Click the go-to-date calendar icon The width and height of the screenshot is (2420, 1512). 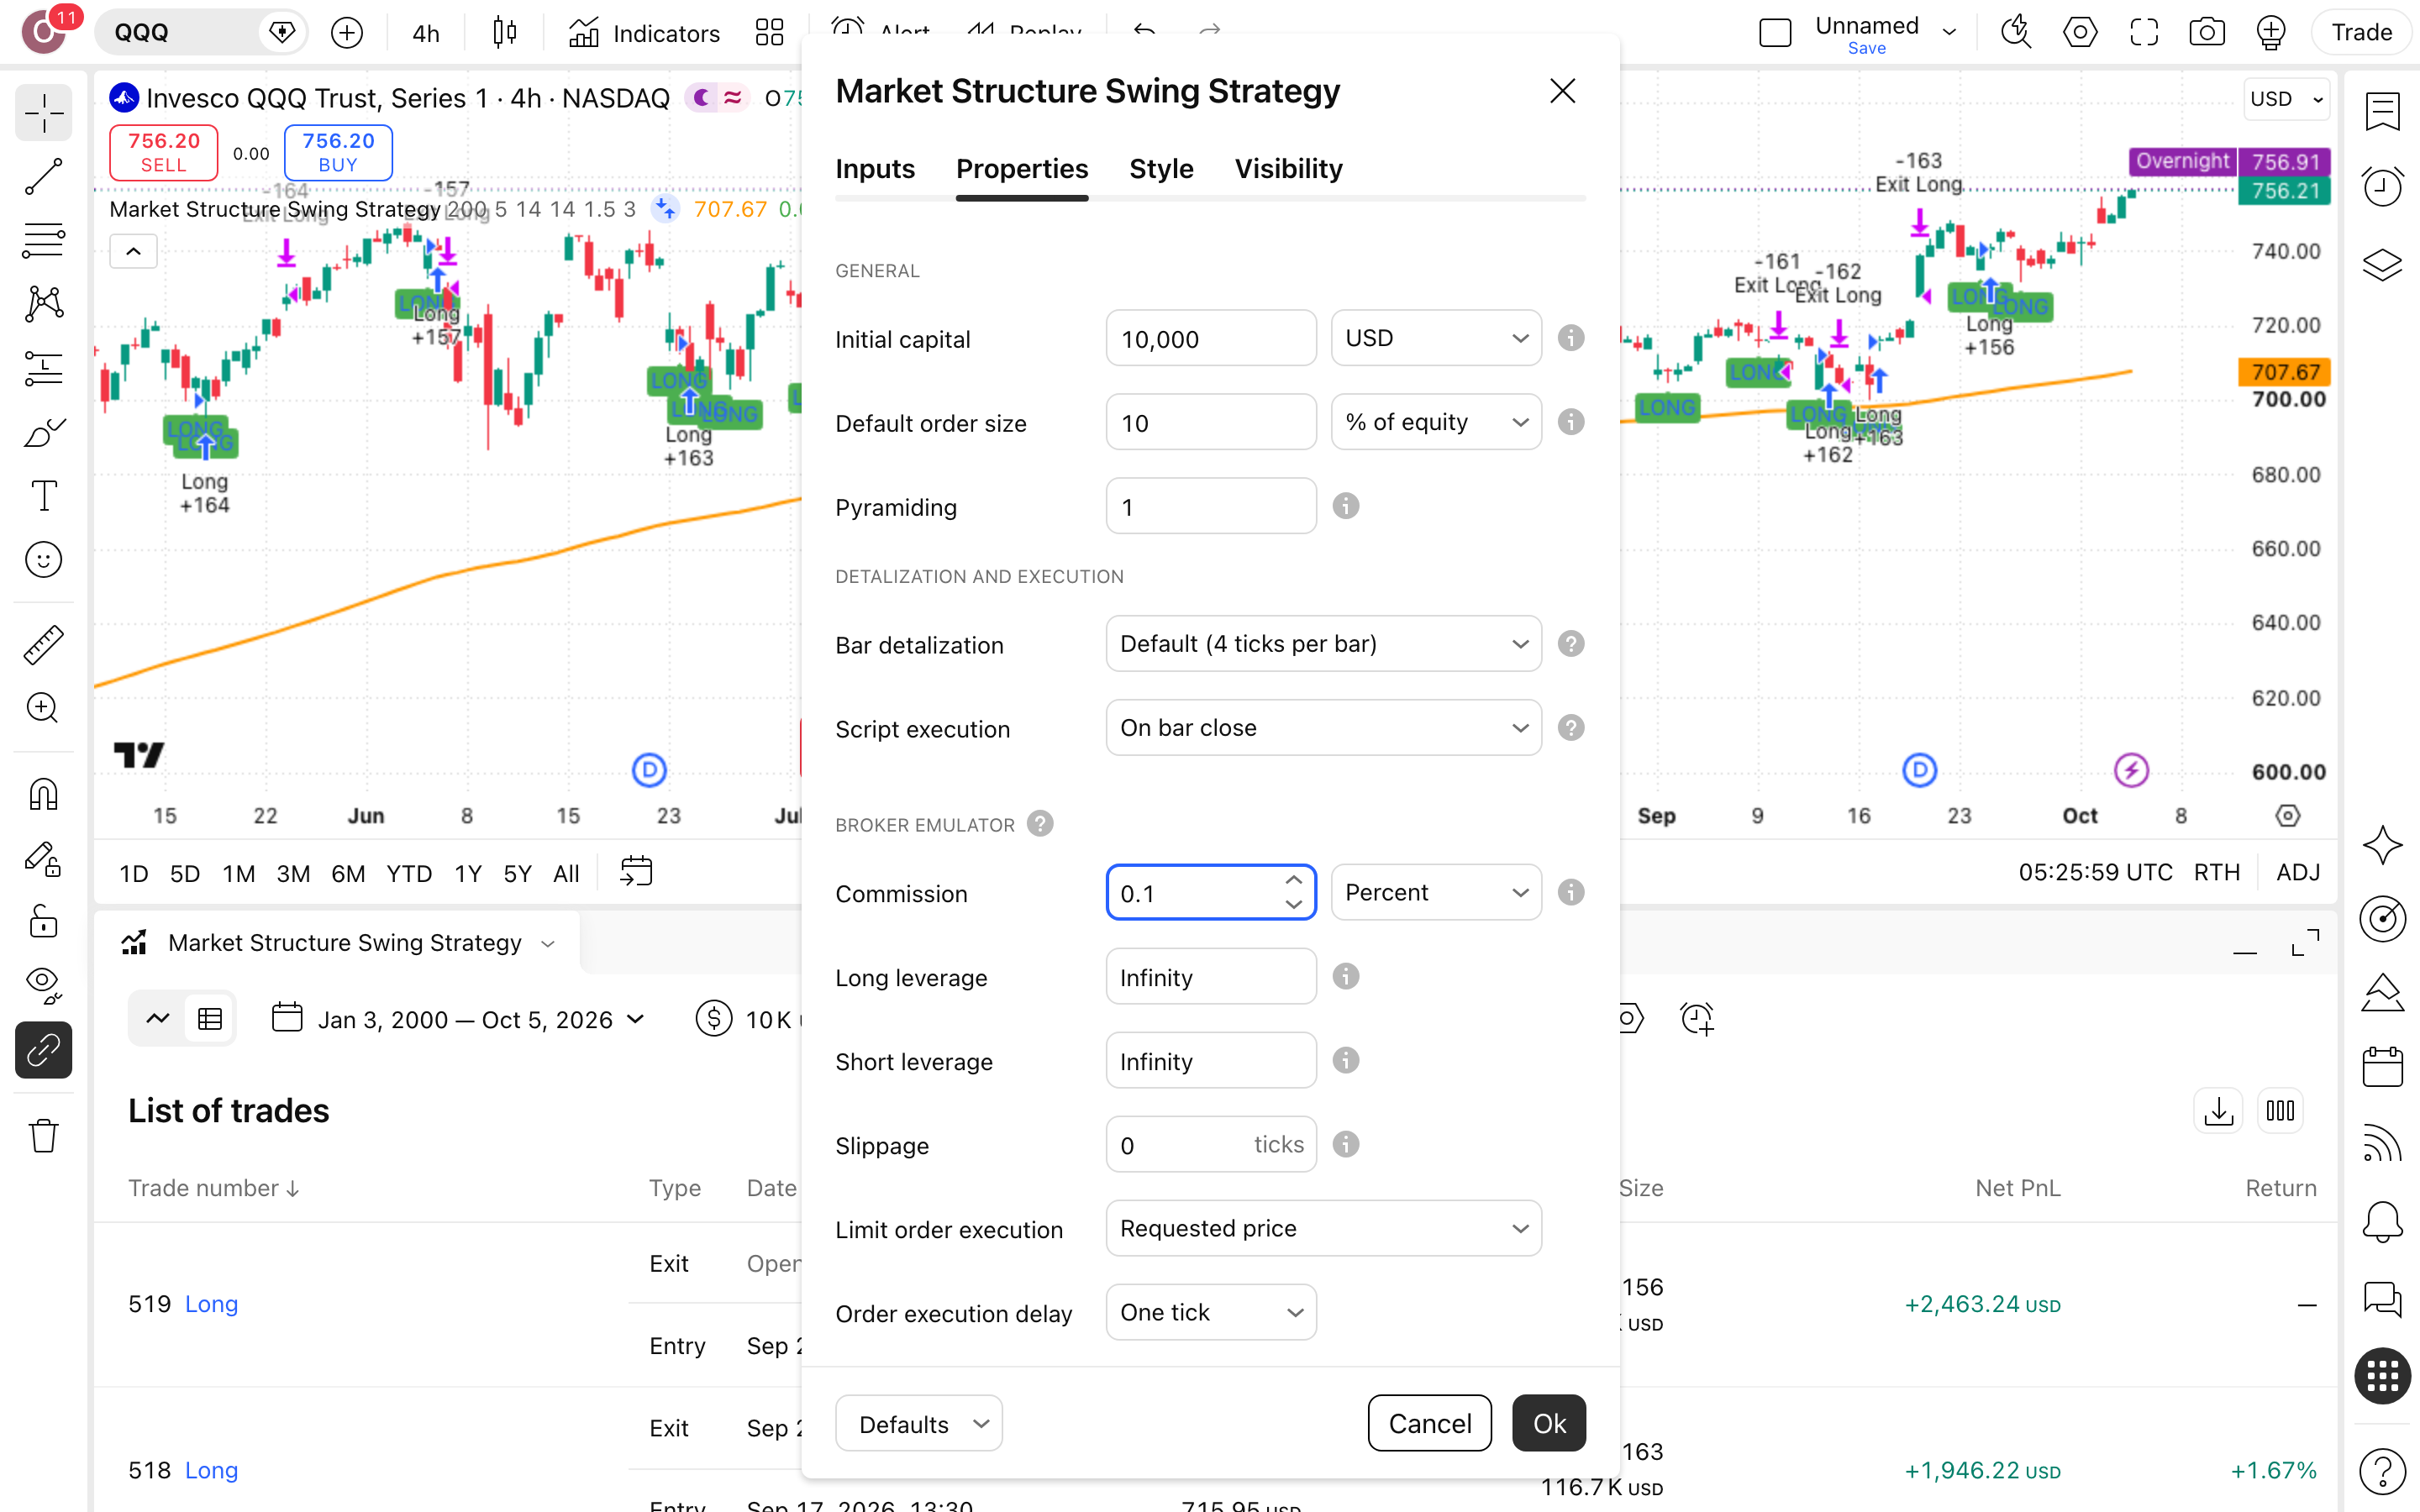(636, 872)
